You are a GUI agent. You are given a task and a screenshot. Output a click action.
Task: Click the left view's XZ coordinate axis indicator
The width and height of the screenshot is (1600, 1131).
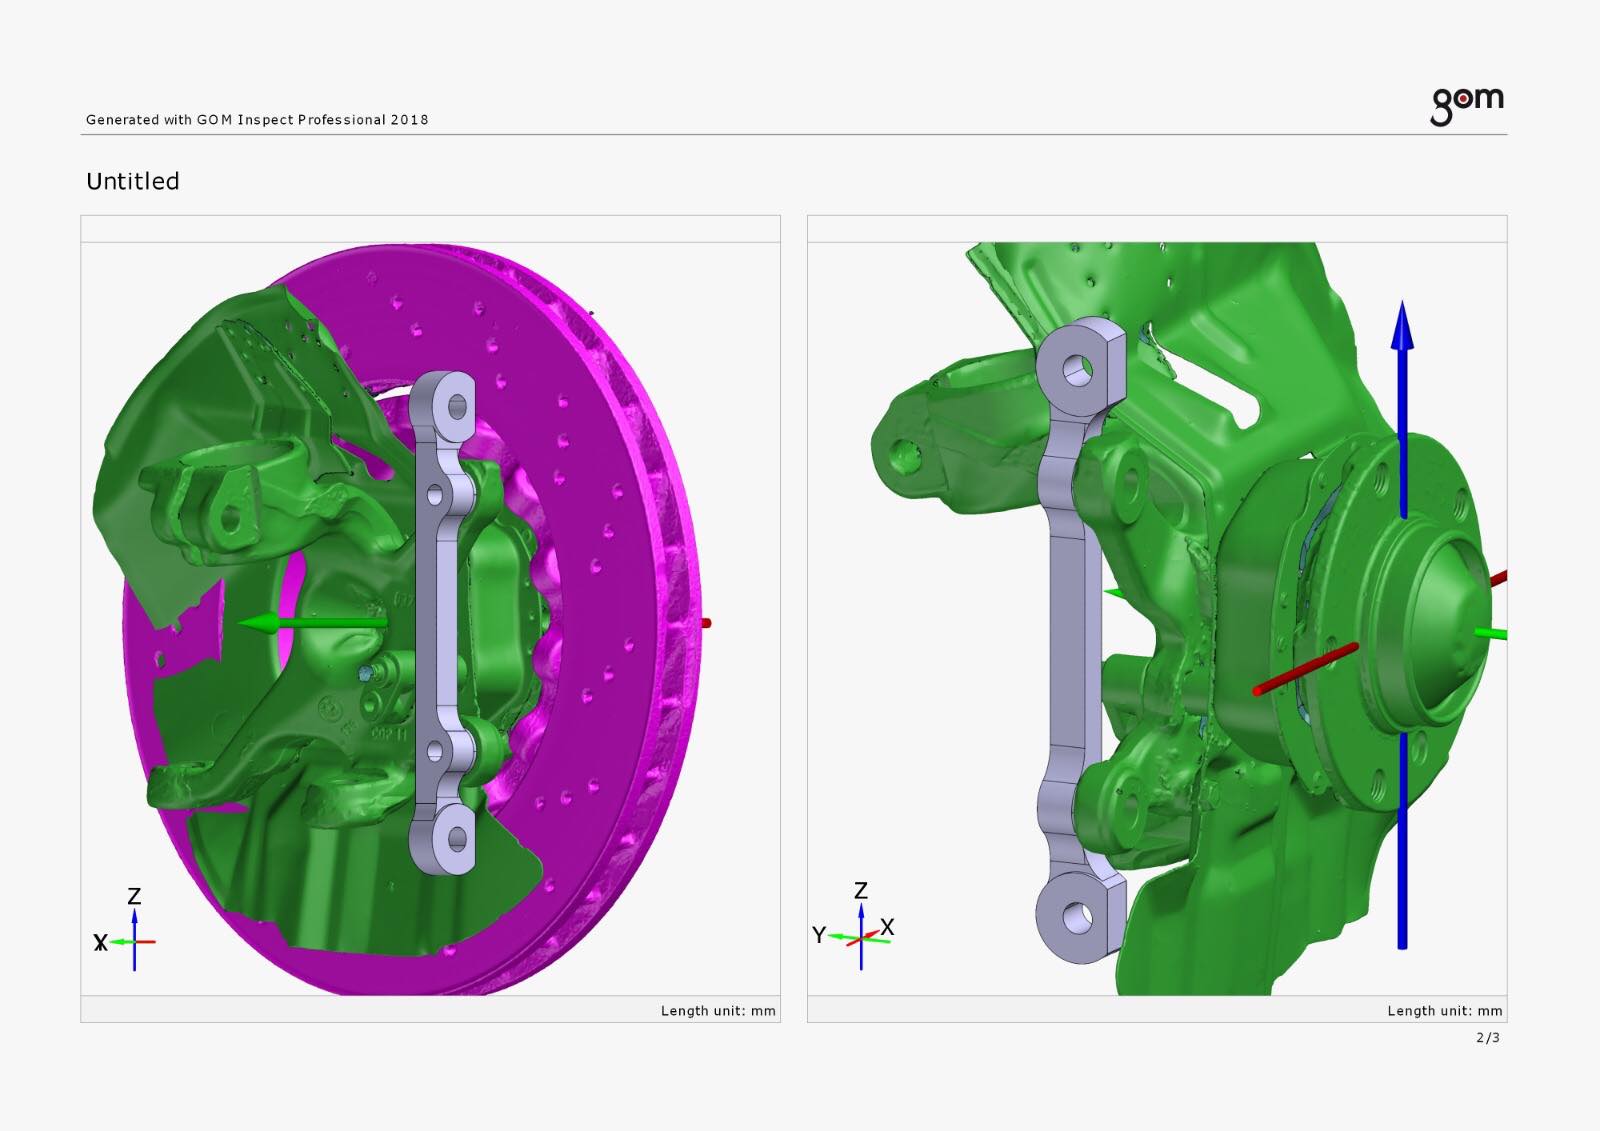127,928
